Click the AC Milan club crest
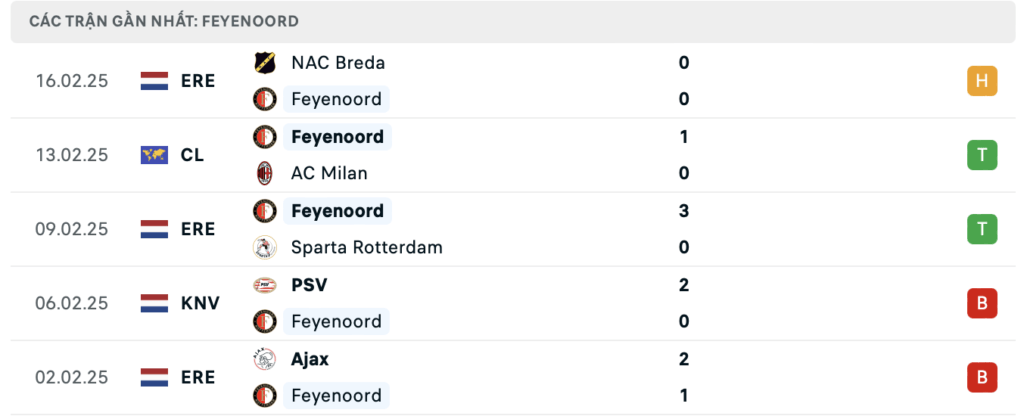The width and height of the screenshot is (1024, 416). pos(265,173)
